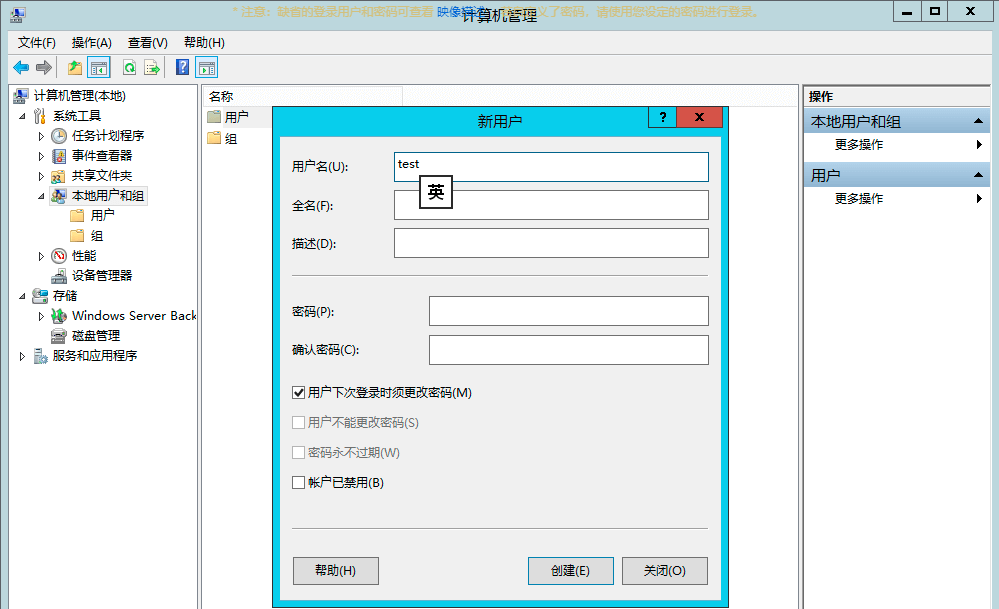Open the 帮助(H) menu
Screen dimensions: 999x609
pyautogui.click(x=204, y=43)
